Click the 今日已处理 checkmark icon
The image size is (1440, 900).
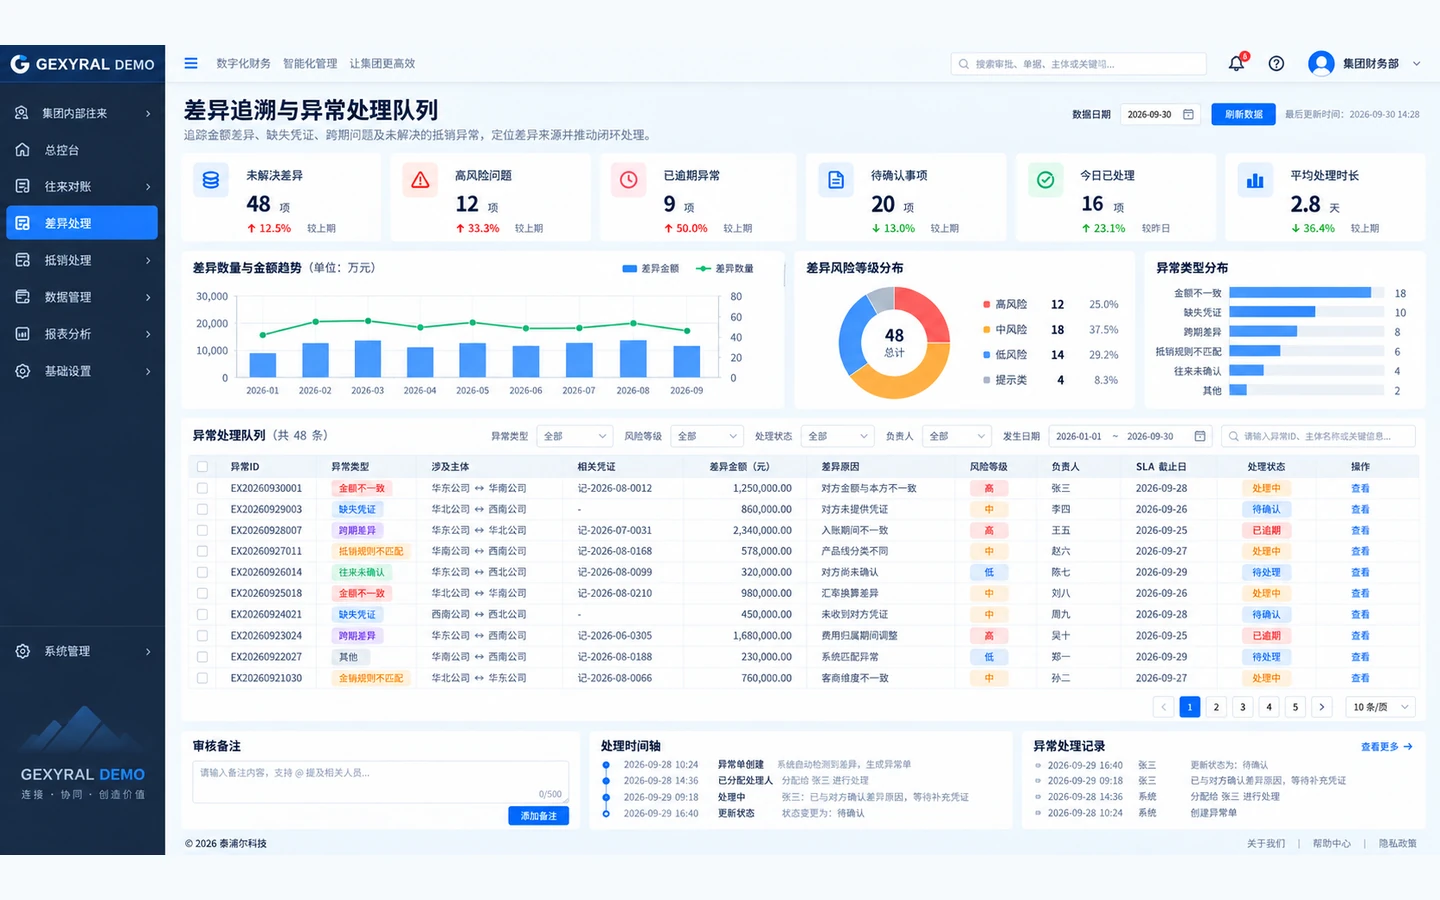[x=1045, y=180]
